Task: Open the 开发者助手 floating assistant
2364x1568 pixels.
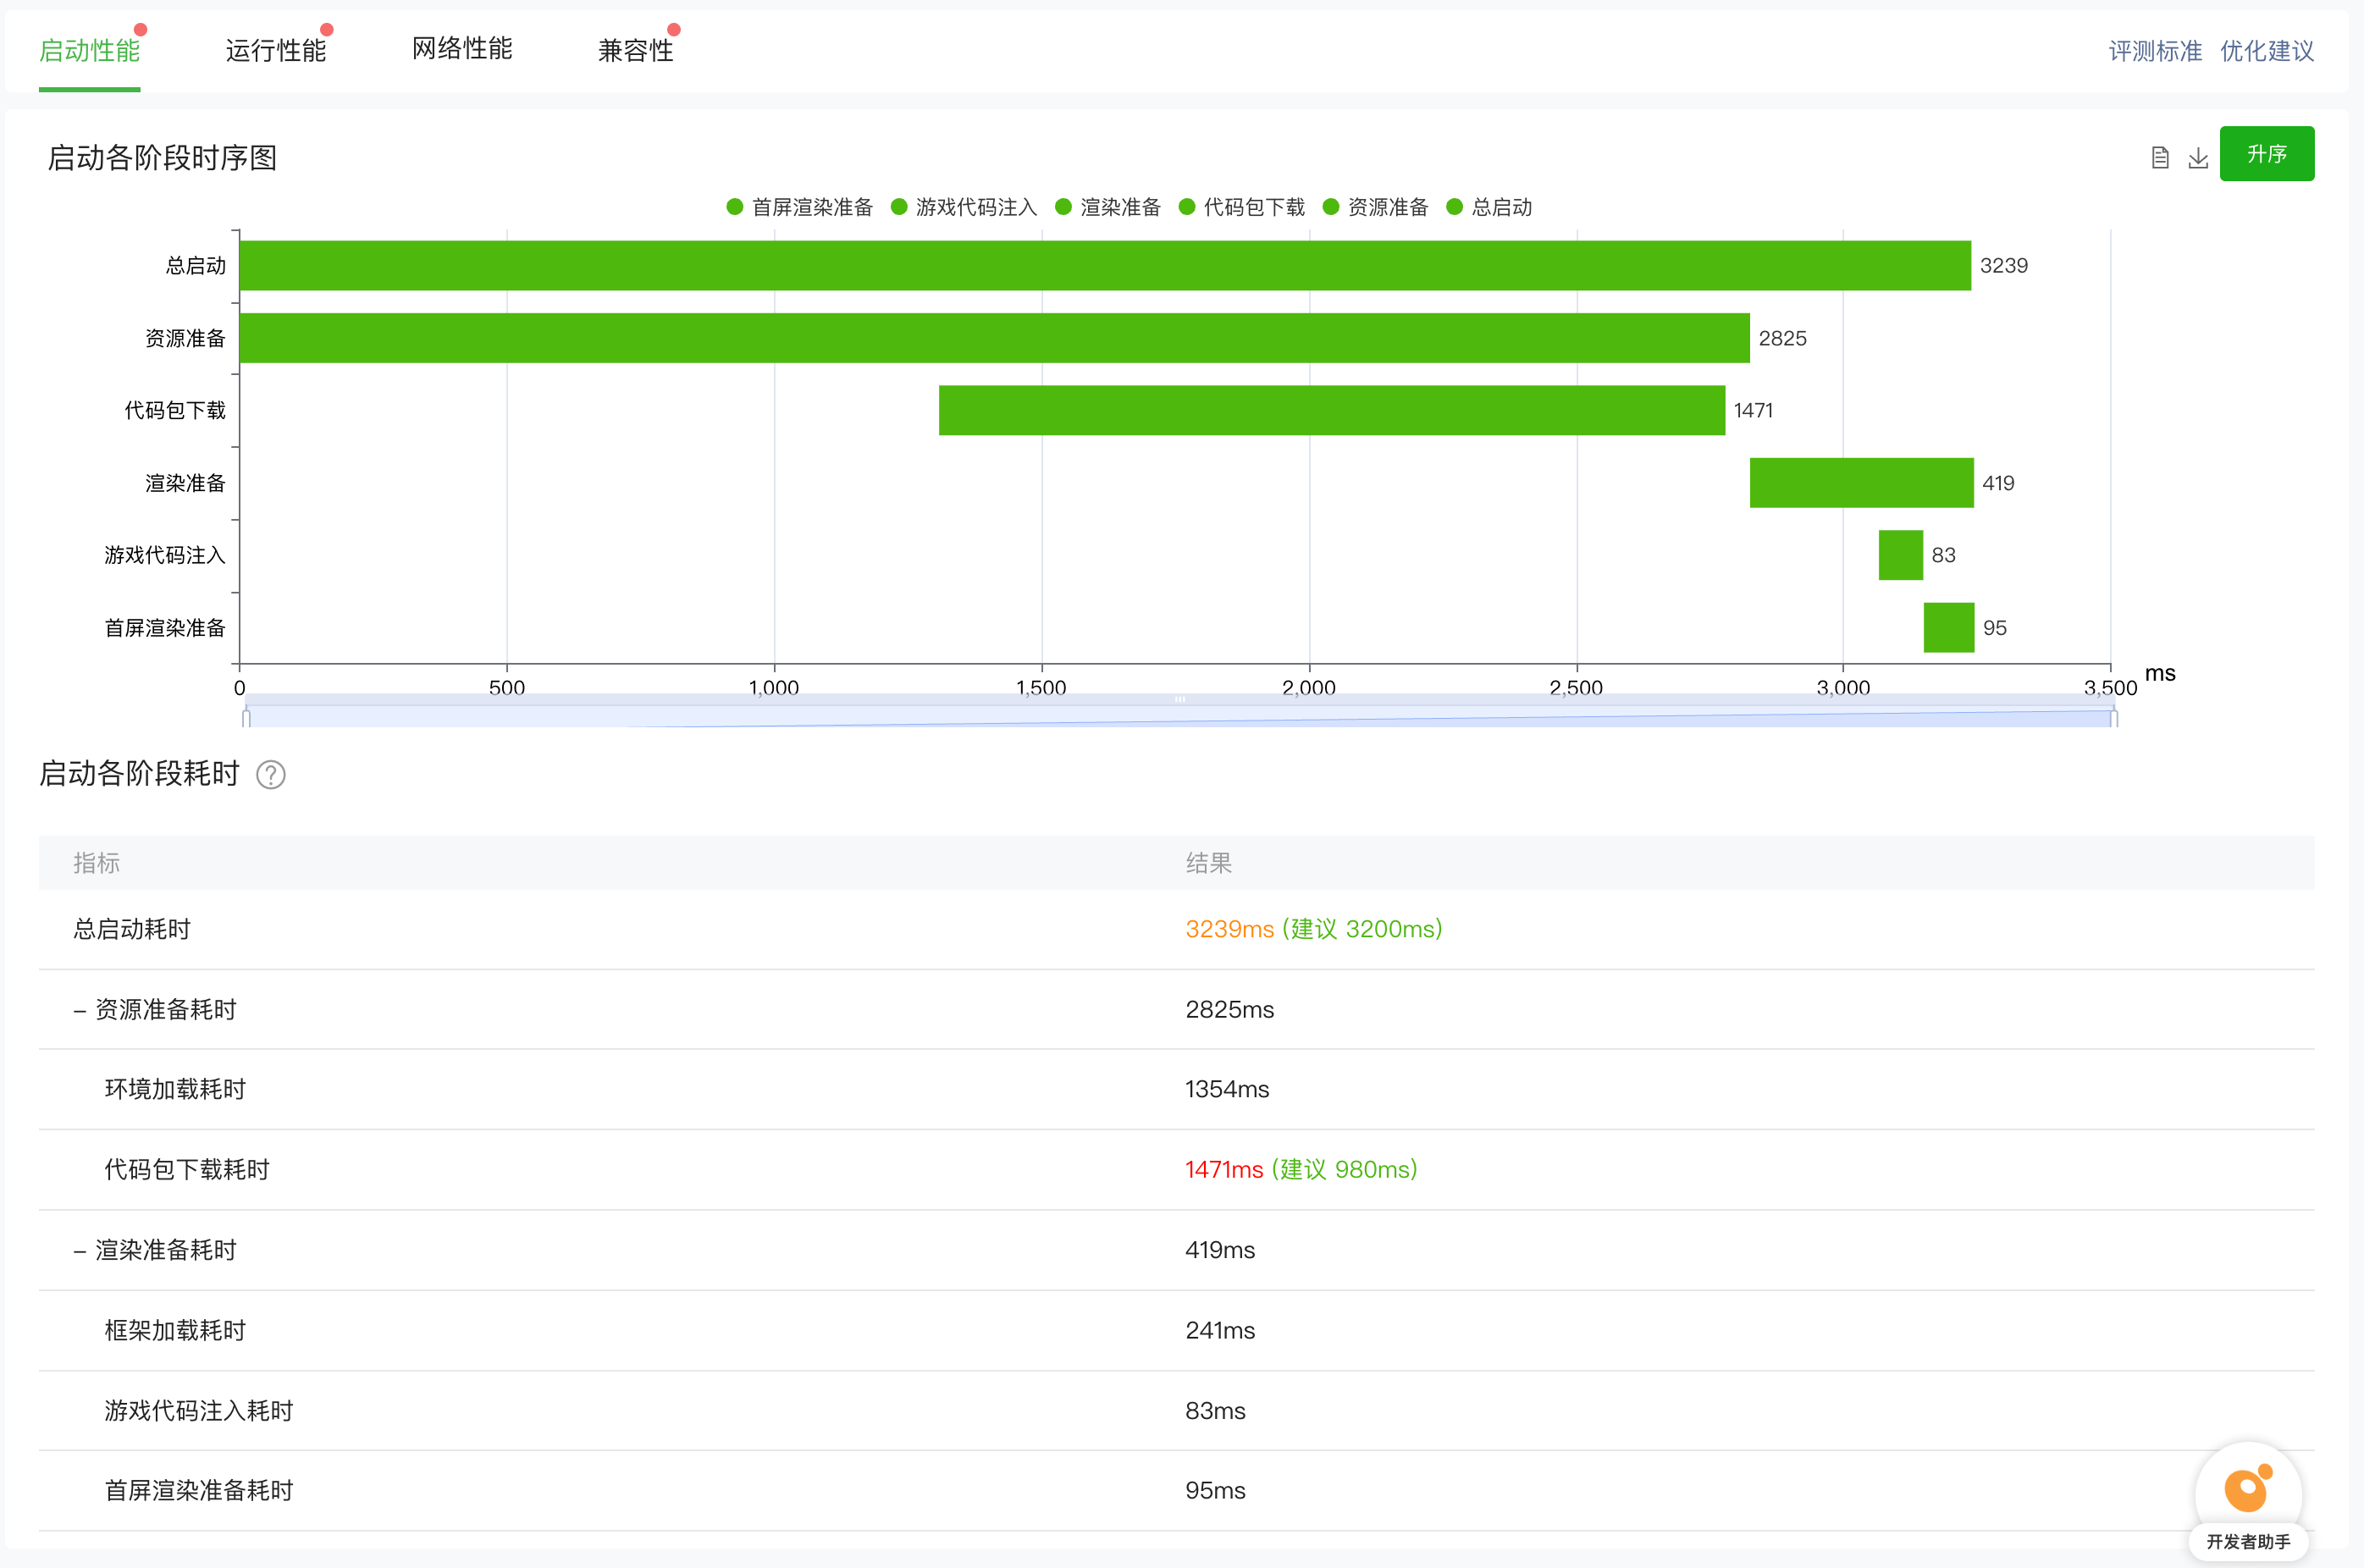Action: 2248,1502
